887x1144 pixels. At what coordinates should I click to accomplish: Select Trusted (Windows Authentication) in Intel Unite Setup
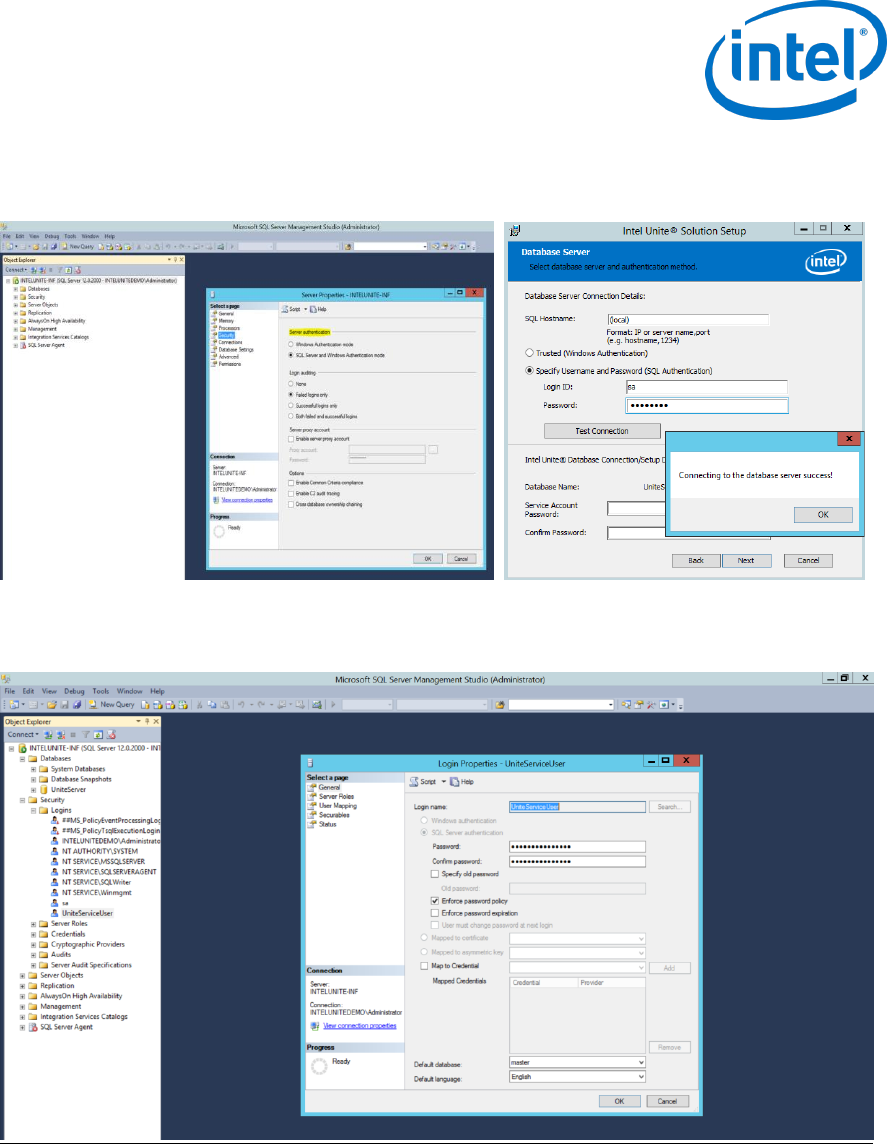coord(530,353)
